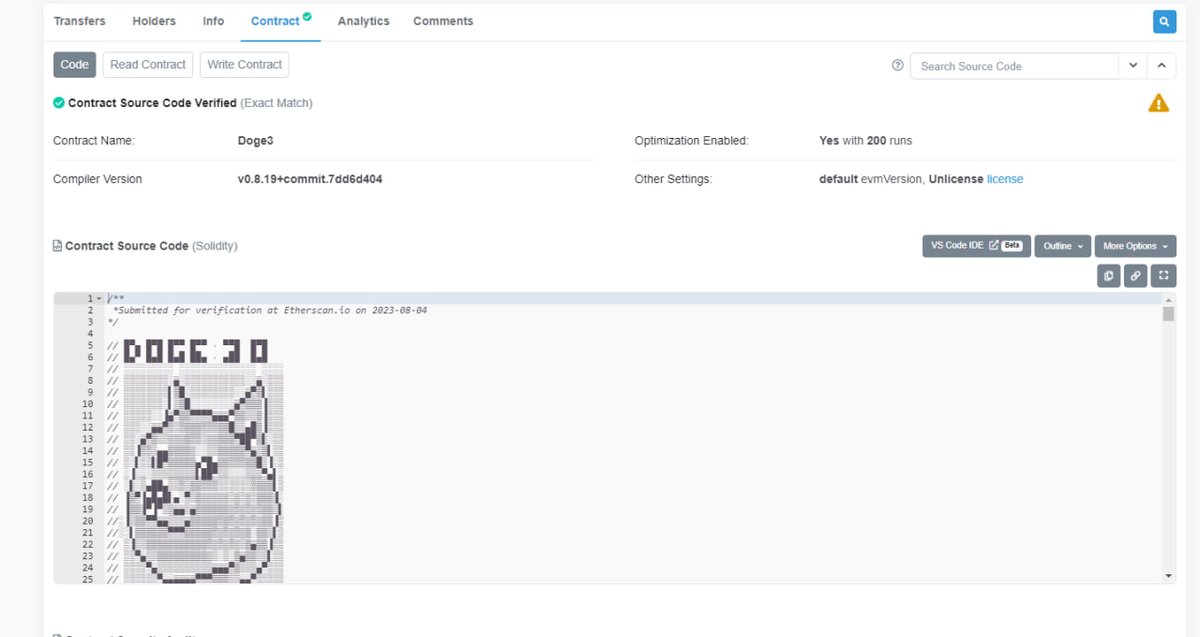Go to previous search match chevron

(x=1161, y=66)
